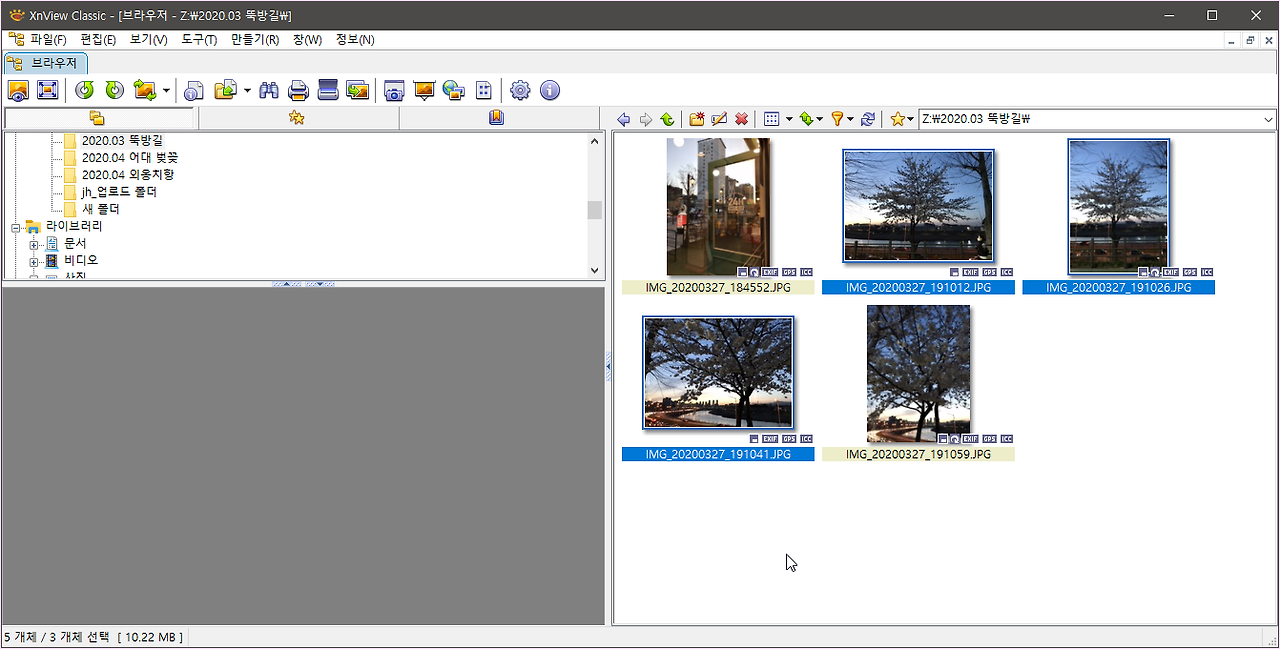Click the folder tree scroll-down arrow
Viewport: 1280px width, 649px height.
595,270
